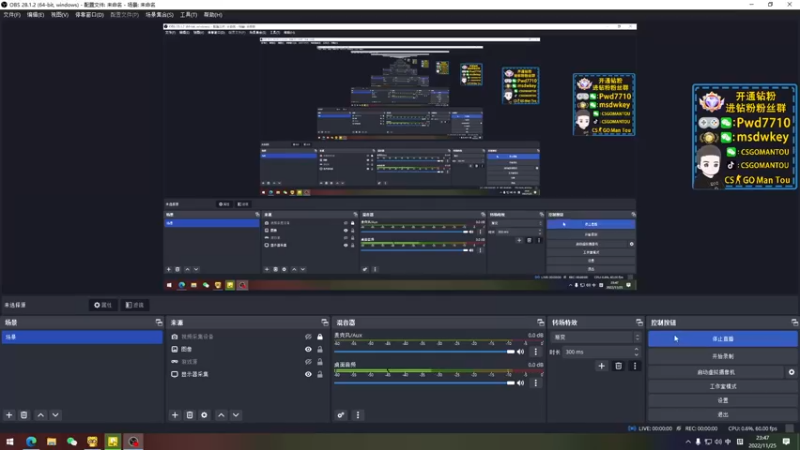Screen dimensions: 800x450
Task: Increase transition duration with up arrow
Action: (636, 349)
